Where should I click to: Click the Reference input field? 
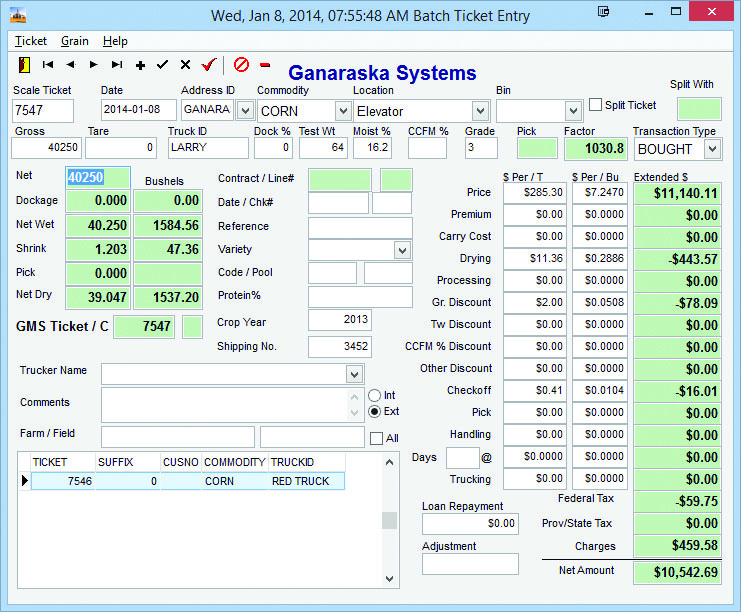[x=360, y=227]
